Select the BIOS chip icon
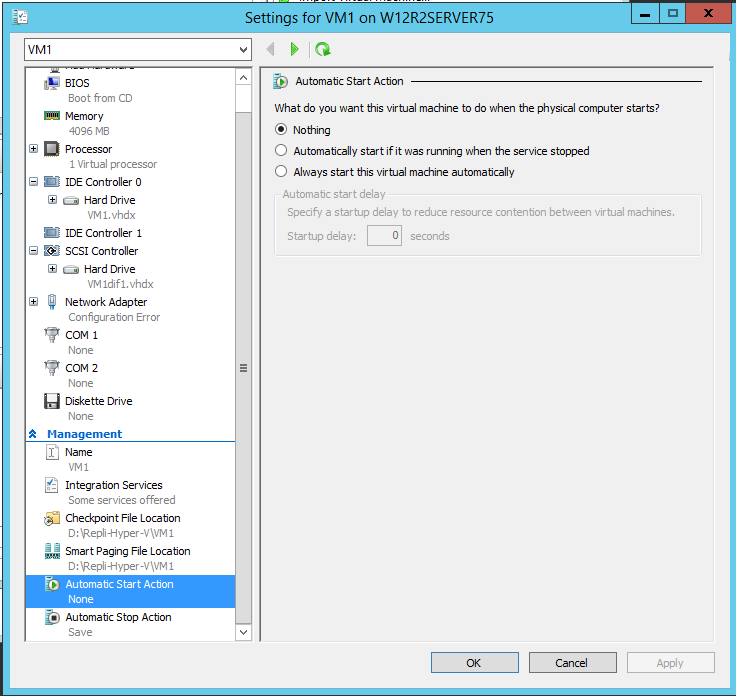Viewport: 736px width, 696px height. [52, 83]
